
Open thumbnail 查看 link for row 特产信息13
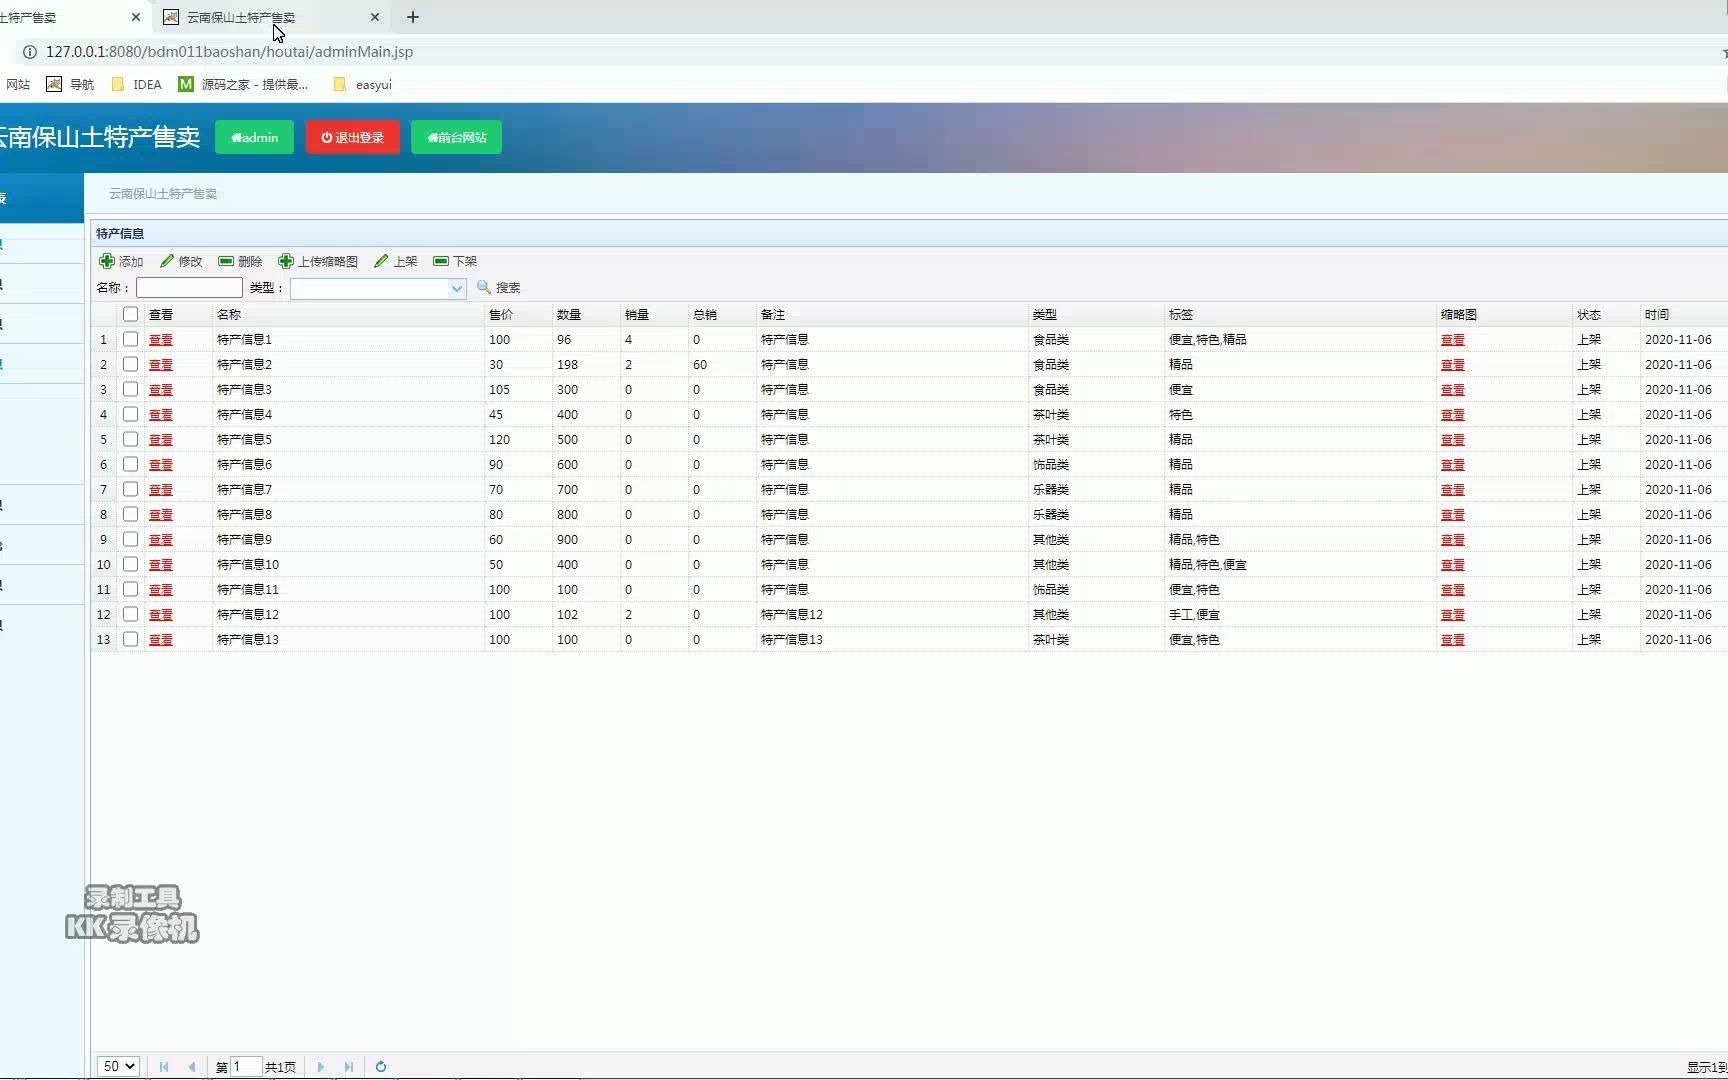pyautogui.click(x=1453, y=640)
